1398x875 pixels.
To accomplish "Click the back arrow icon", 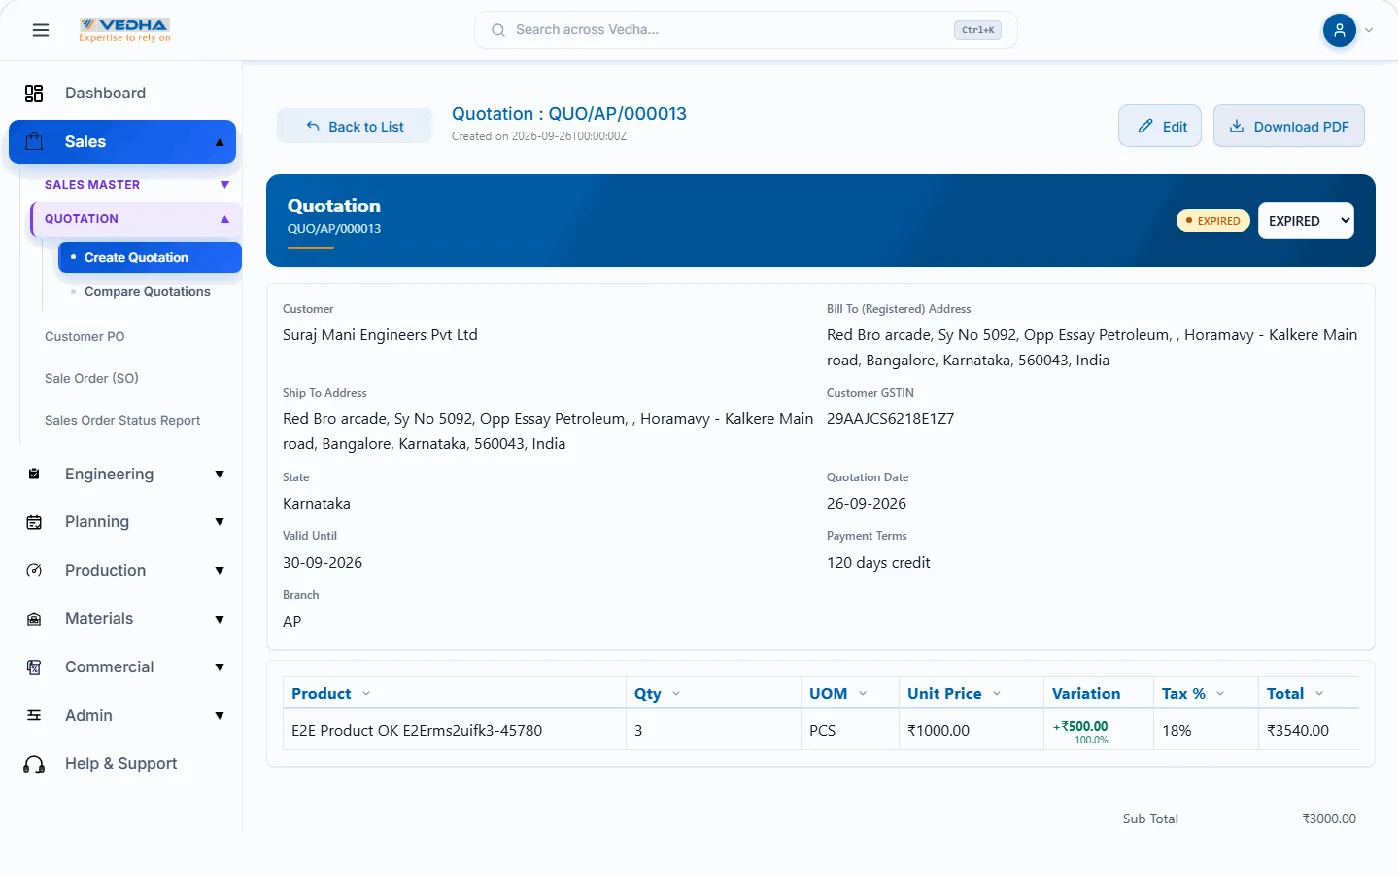I will 313,126.
